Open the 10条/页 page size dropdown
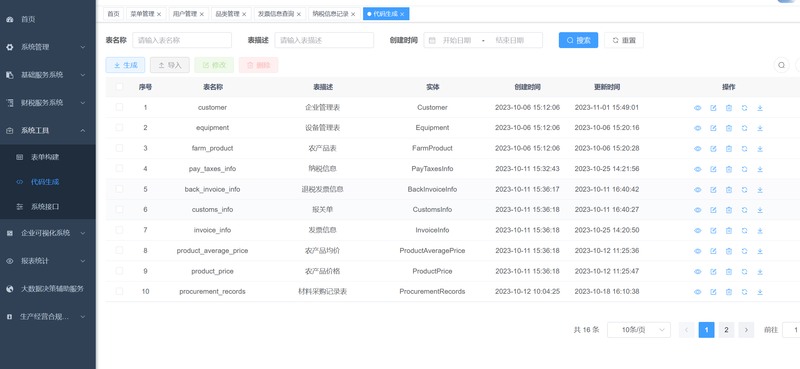This screenshot has height=369, width=800. tap(639, 330)
